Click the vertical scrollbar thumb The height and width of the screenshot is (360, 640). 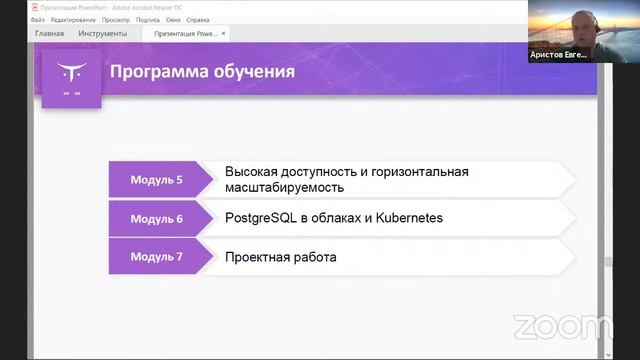click(608, 261)
